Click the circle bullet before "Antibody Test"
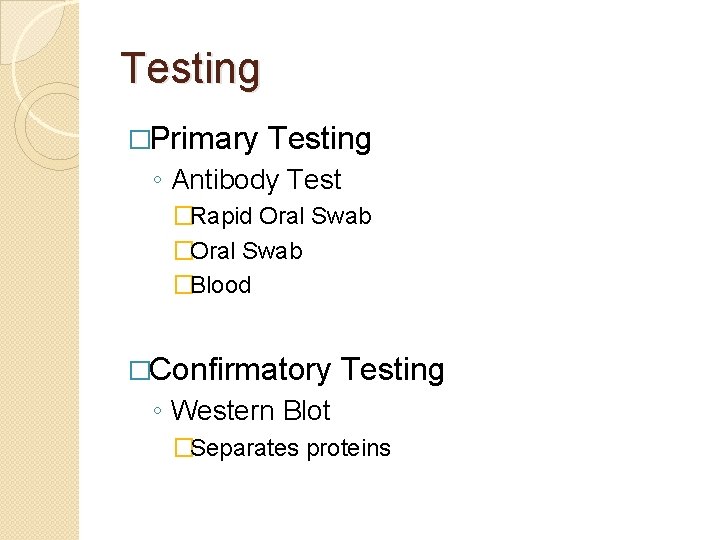 [x=159, y=182]
